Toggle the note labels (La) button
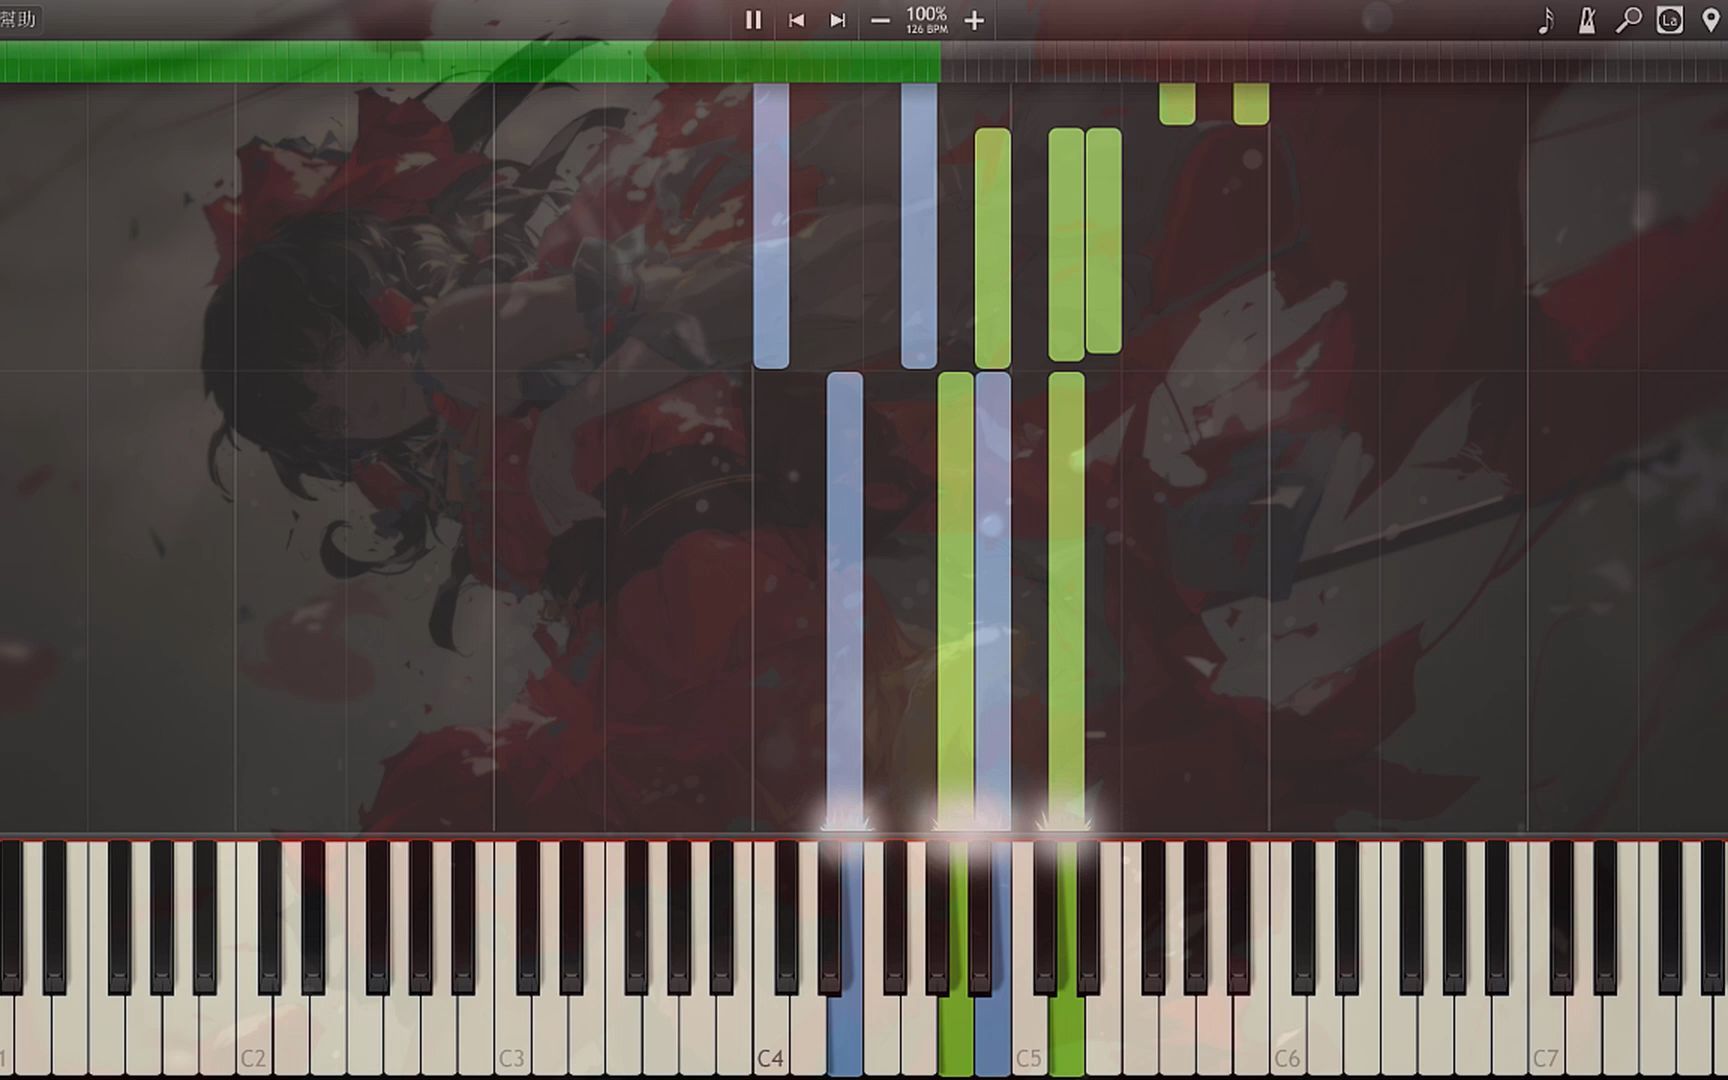Image resolution: width=1728 pixels, height=1080 pixels. pyautogui.click(x=1669, y=20)
